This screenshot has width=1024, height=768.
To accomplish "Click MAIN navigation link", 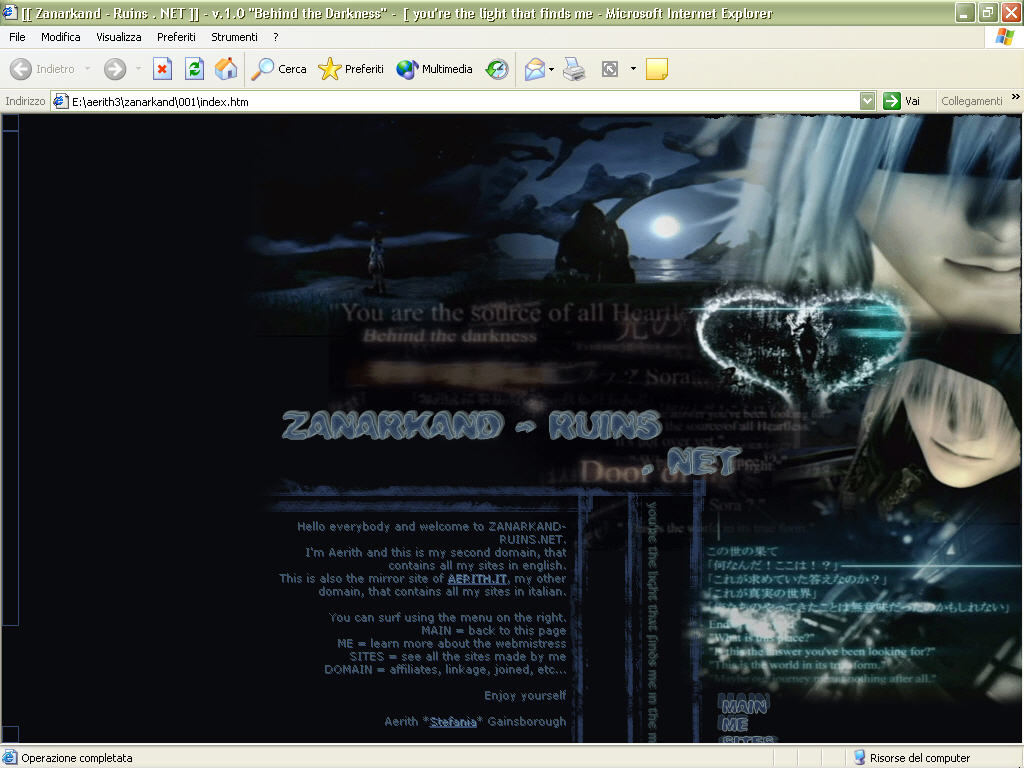I will pyautogui.click(x=744, y=706).
